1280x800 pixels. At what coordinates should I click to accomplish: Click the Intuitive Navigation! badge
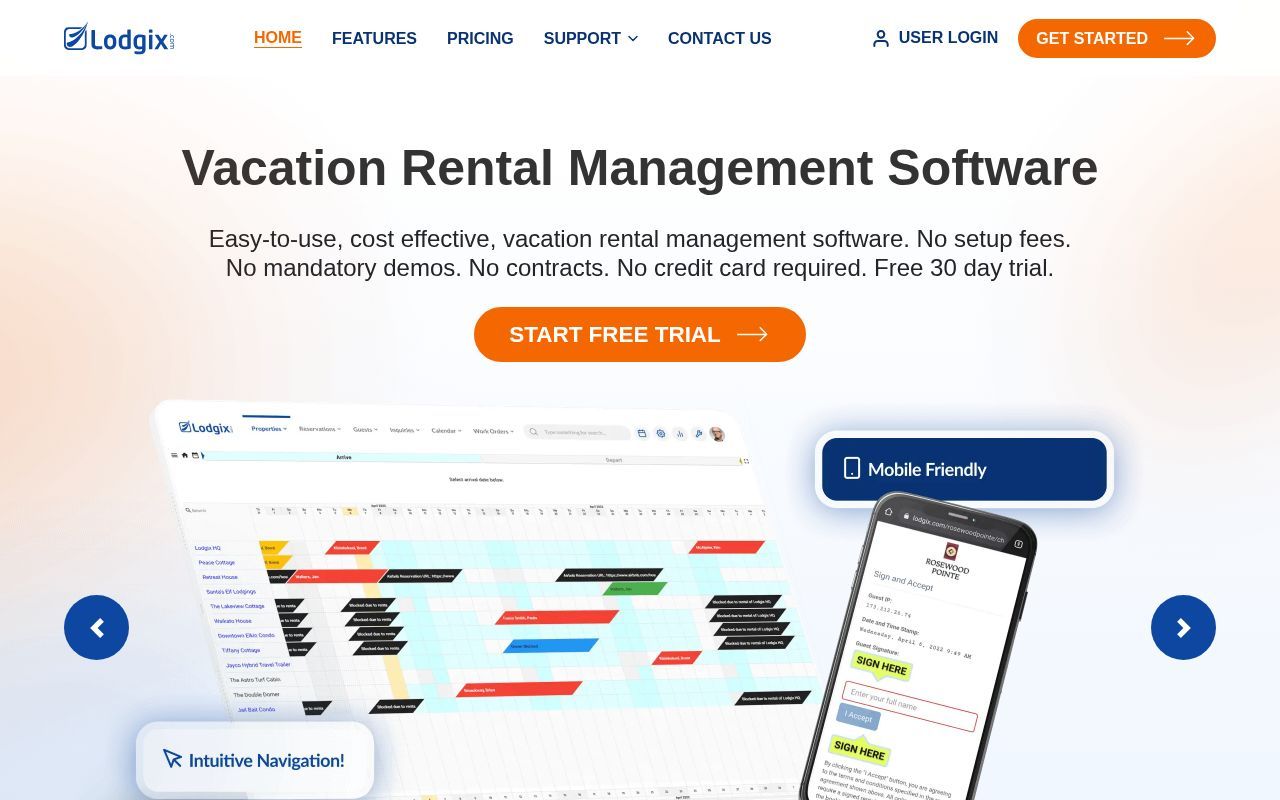click(x=255, y=760)
